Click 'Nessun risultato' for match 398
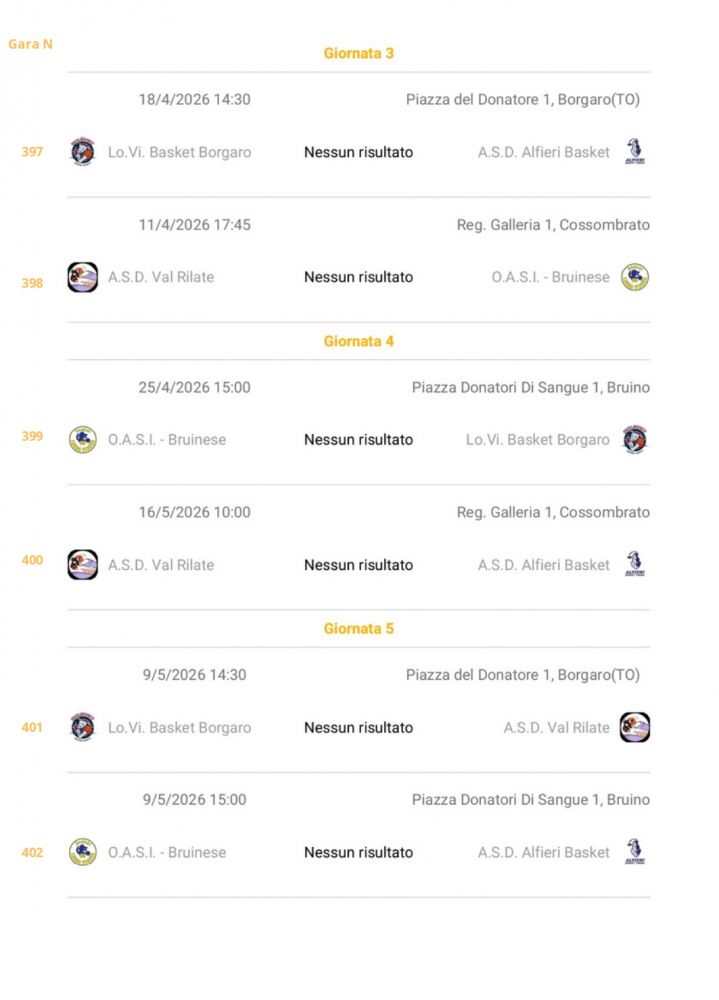Image resolution: width=719 pixels, height=1000 pixels. coord(358,277)
